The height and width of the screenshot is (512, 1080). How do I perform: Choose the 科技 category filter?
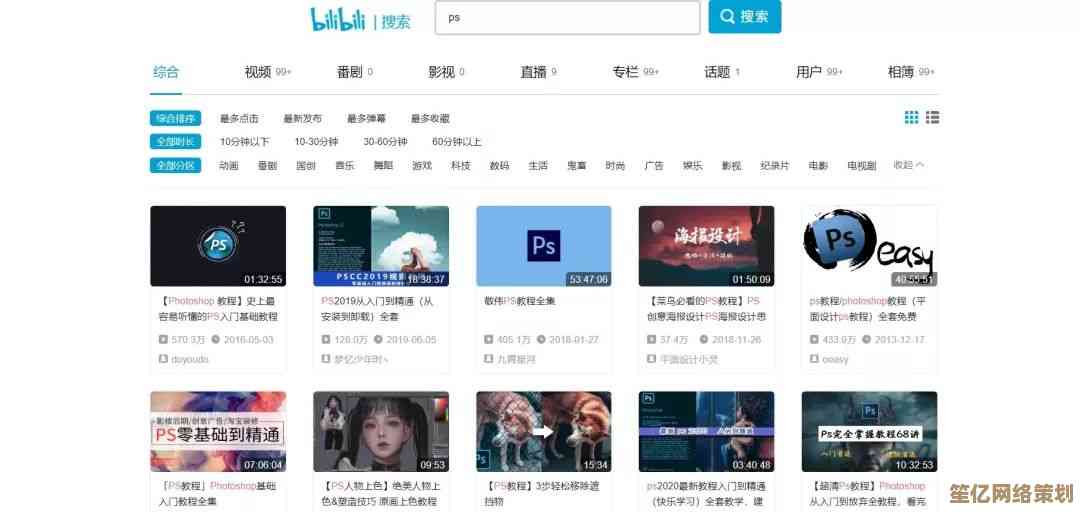pos(460,166)
